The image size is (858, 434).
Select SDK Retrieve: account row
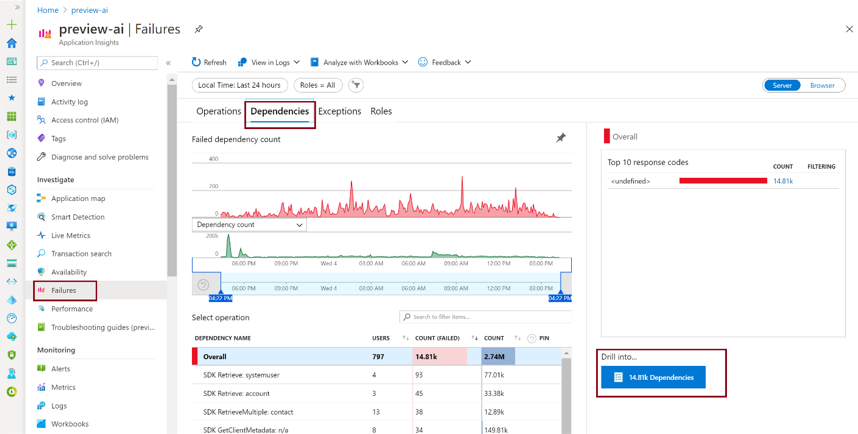[x=376, y=394]
